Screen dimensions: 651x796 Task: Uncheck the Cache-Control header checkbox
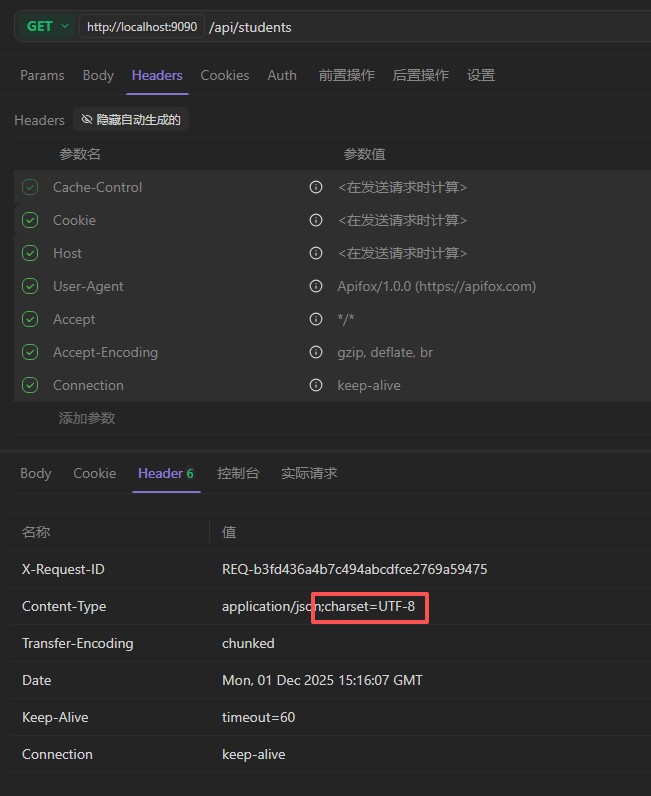tap(31, 187)
